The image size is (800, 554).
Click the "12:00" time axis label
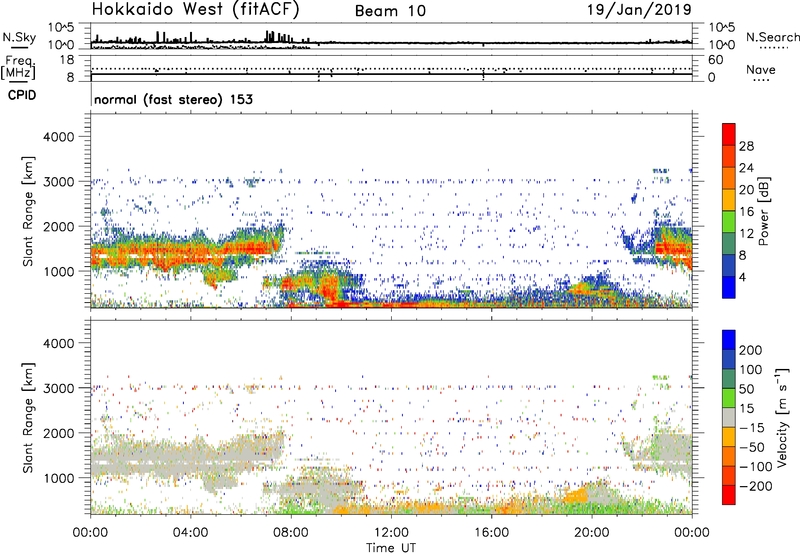(391, 533)
